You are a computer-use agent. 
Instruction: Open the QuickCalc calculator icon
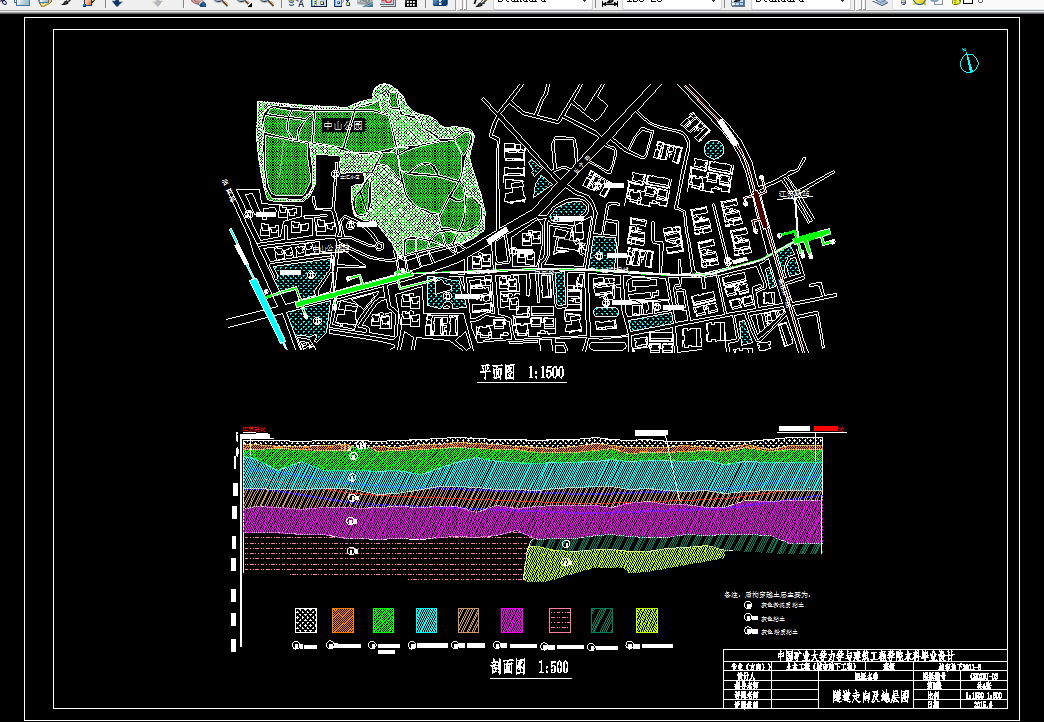click(x=411, y=2)
